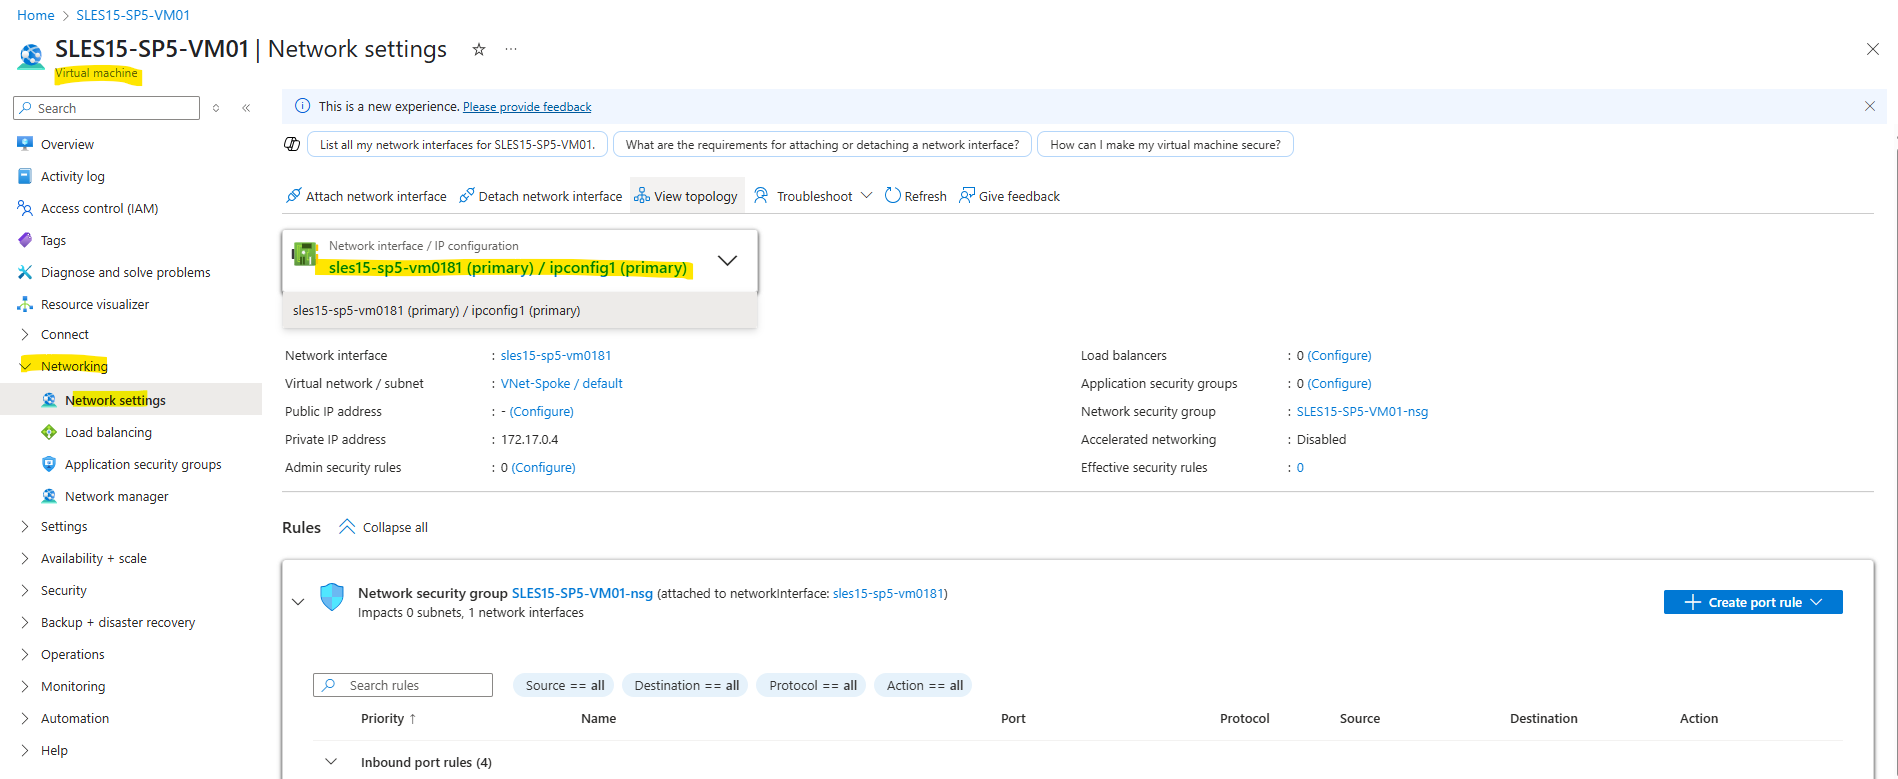Click Refresh in the toolbar
1898x779 pixels.
[x=916, y=196]
